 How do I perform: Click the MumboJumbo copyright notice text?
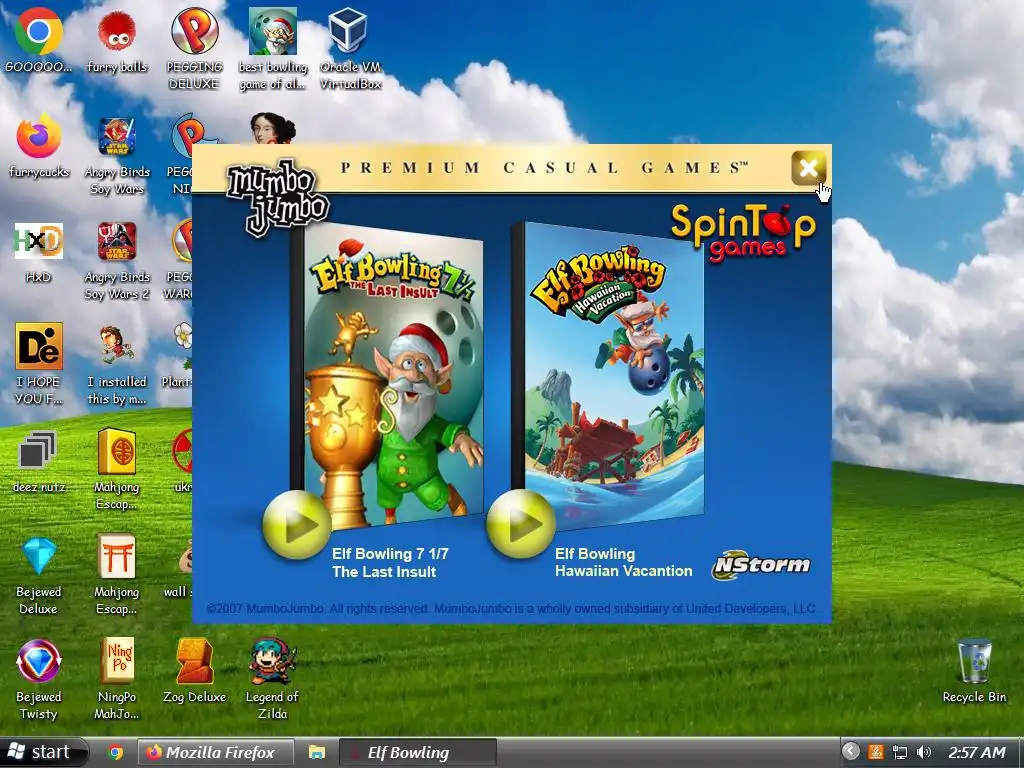click(511, 609)
